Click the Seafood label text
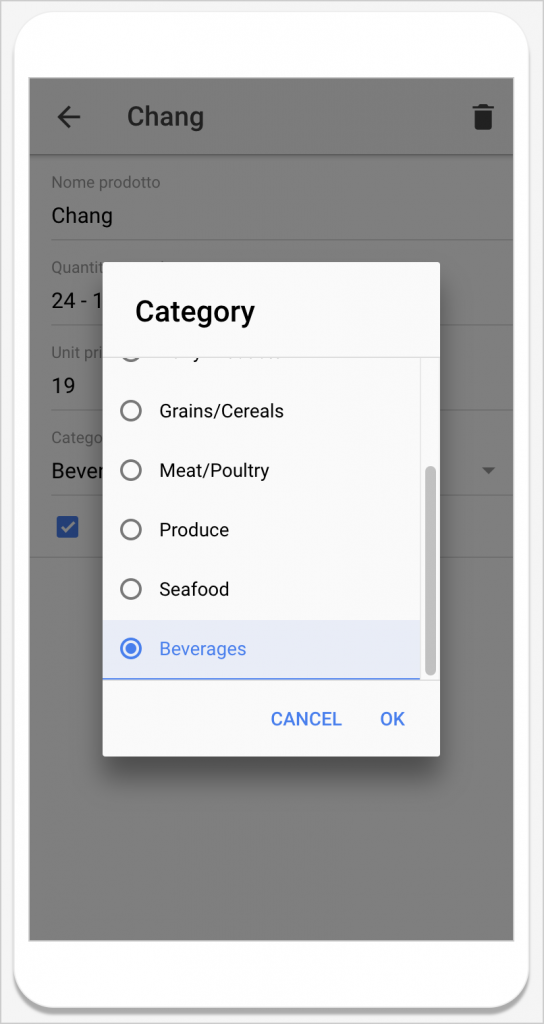This screenshot has height=1024, width=544. [194, 589]
